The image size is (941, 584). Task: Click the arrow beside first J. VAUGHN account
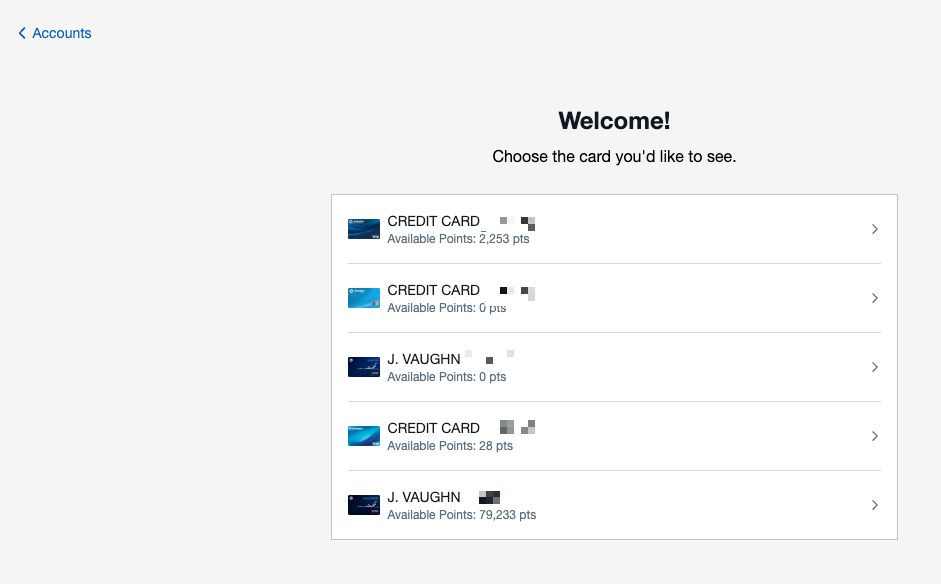(875, 366)
